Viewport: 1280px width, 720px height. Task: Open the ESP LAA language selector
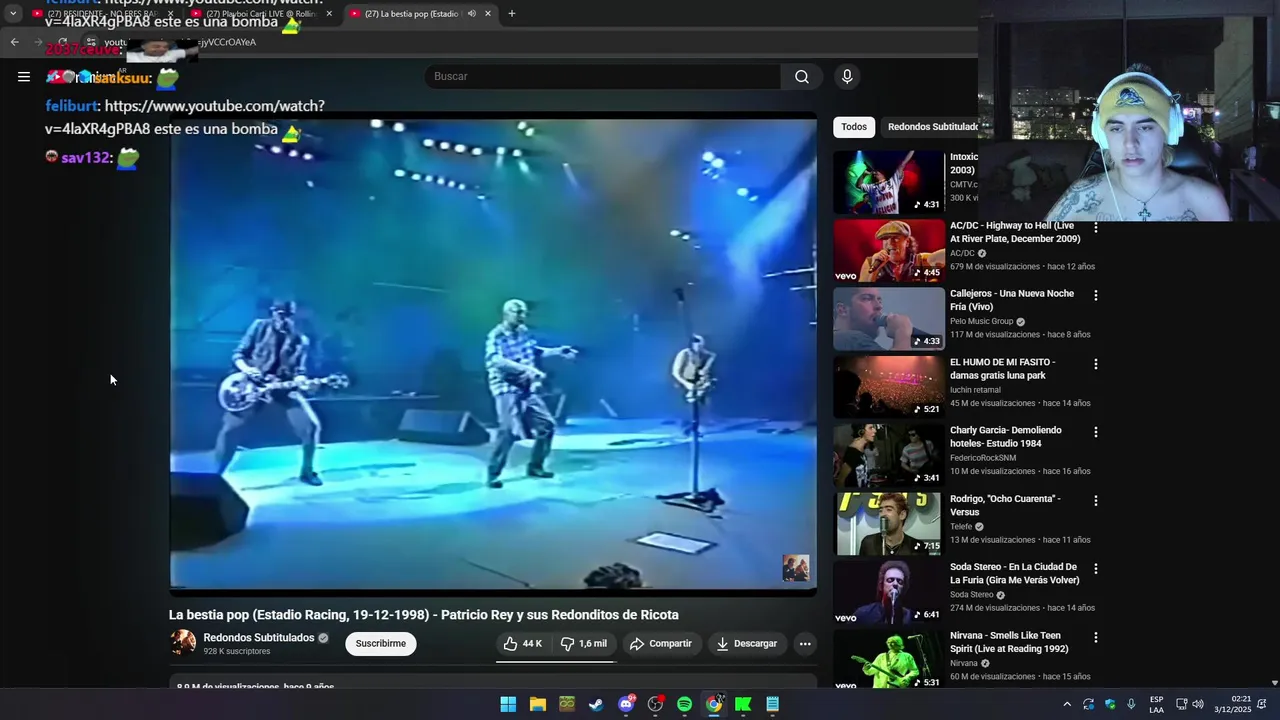(1156, 704)
